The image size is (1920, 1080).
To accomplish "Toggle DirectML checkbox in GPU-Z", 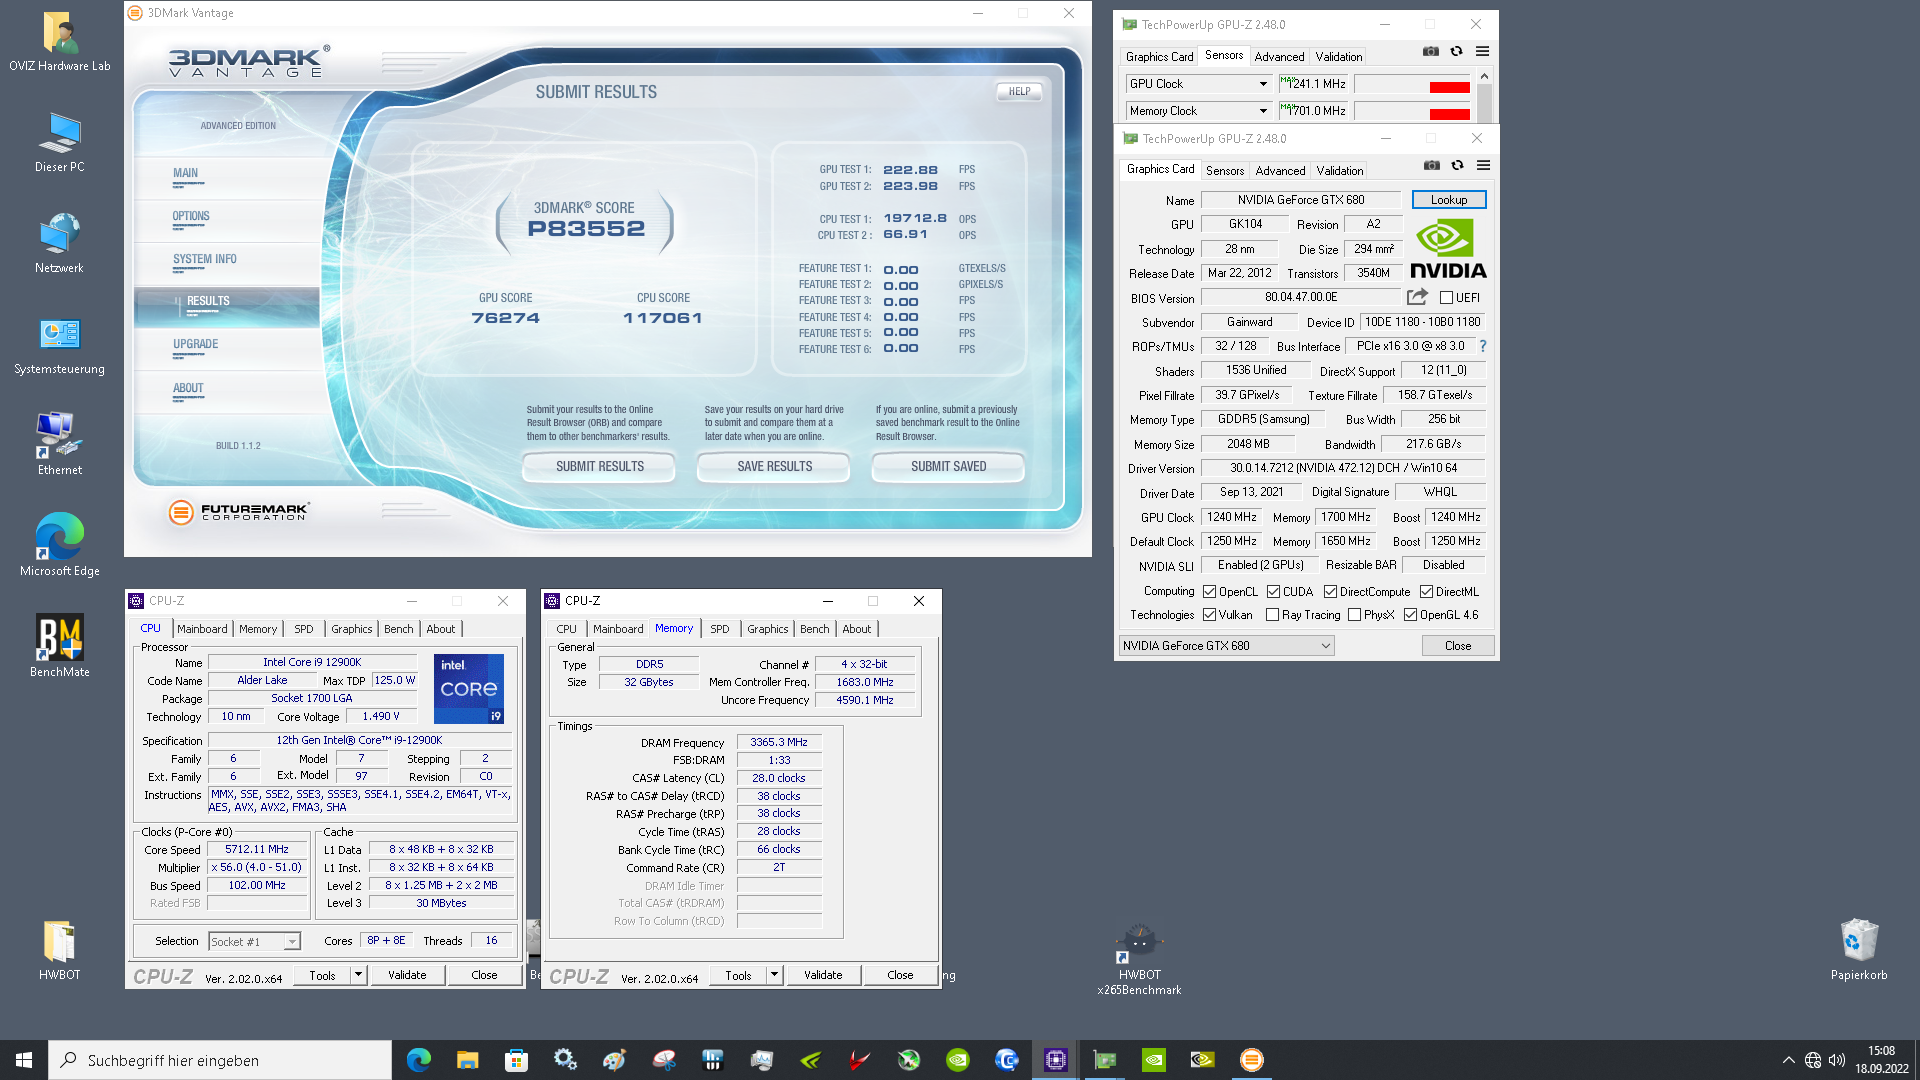I will [x=1426, y=592].
